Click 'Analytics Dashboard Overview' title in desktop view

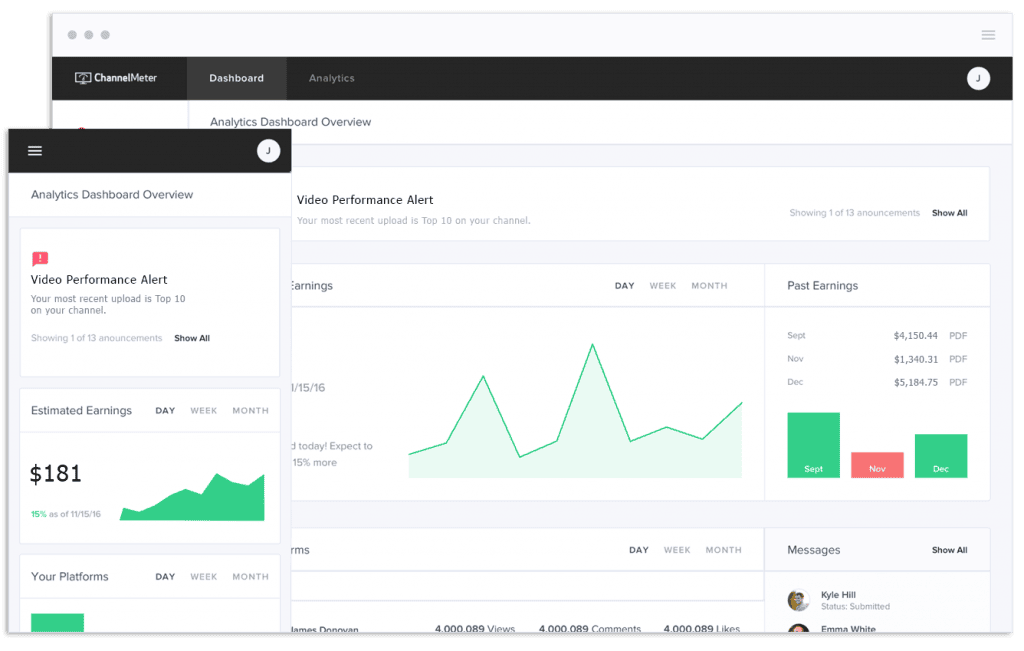[x=291, y=122]
